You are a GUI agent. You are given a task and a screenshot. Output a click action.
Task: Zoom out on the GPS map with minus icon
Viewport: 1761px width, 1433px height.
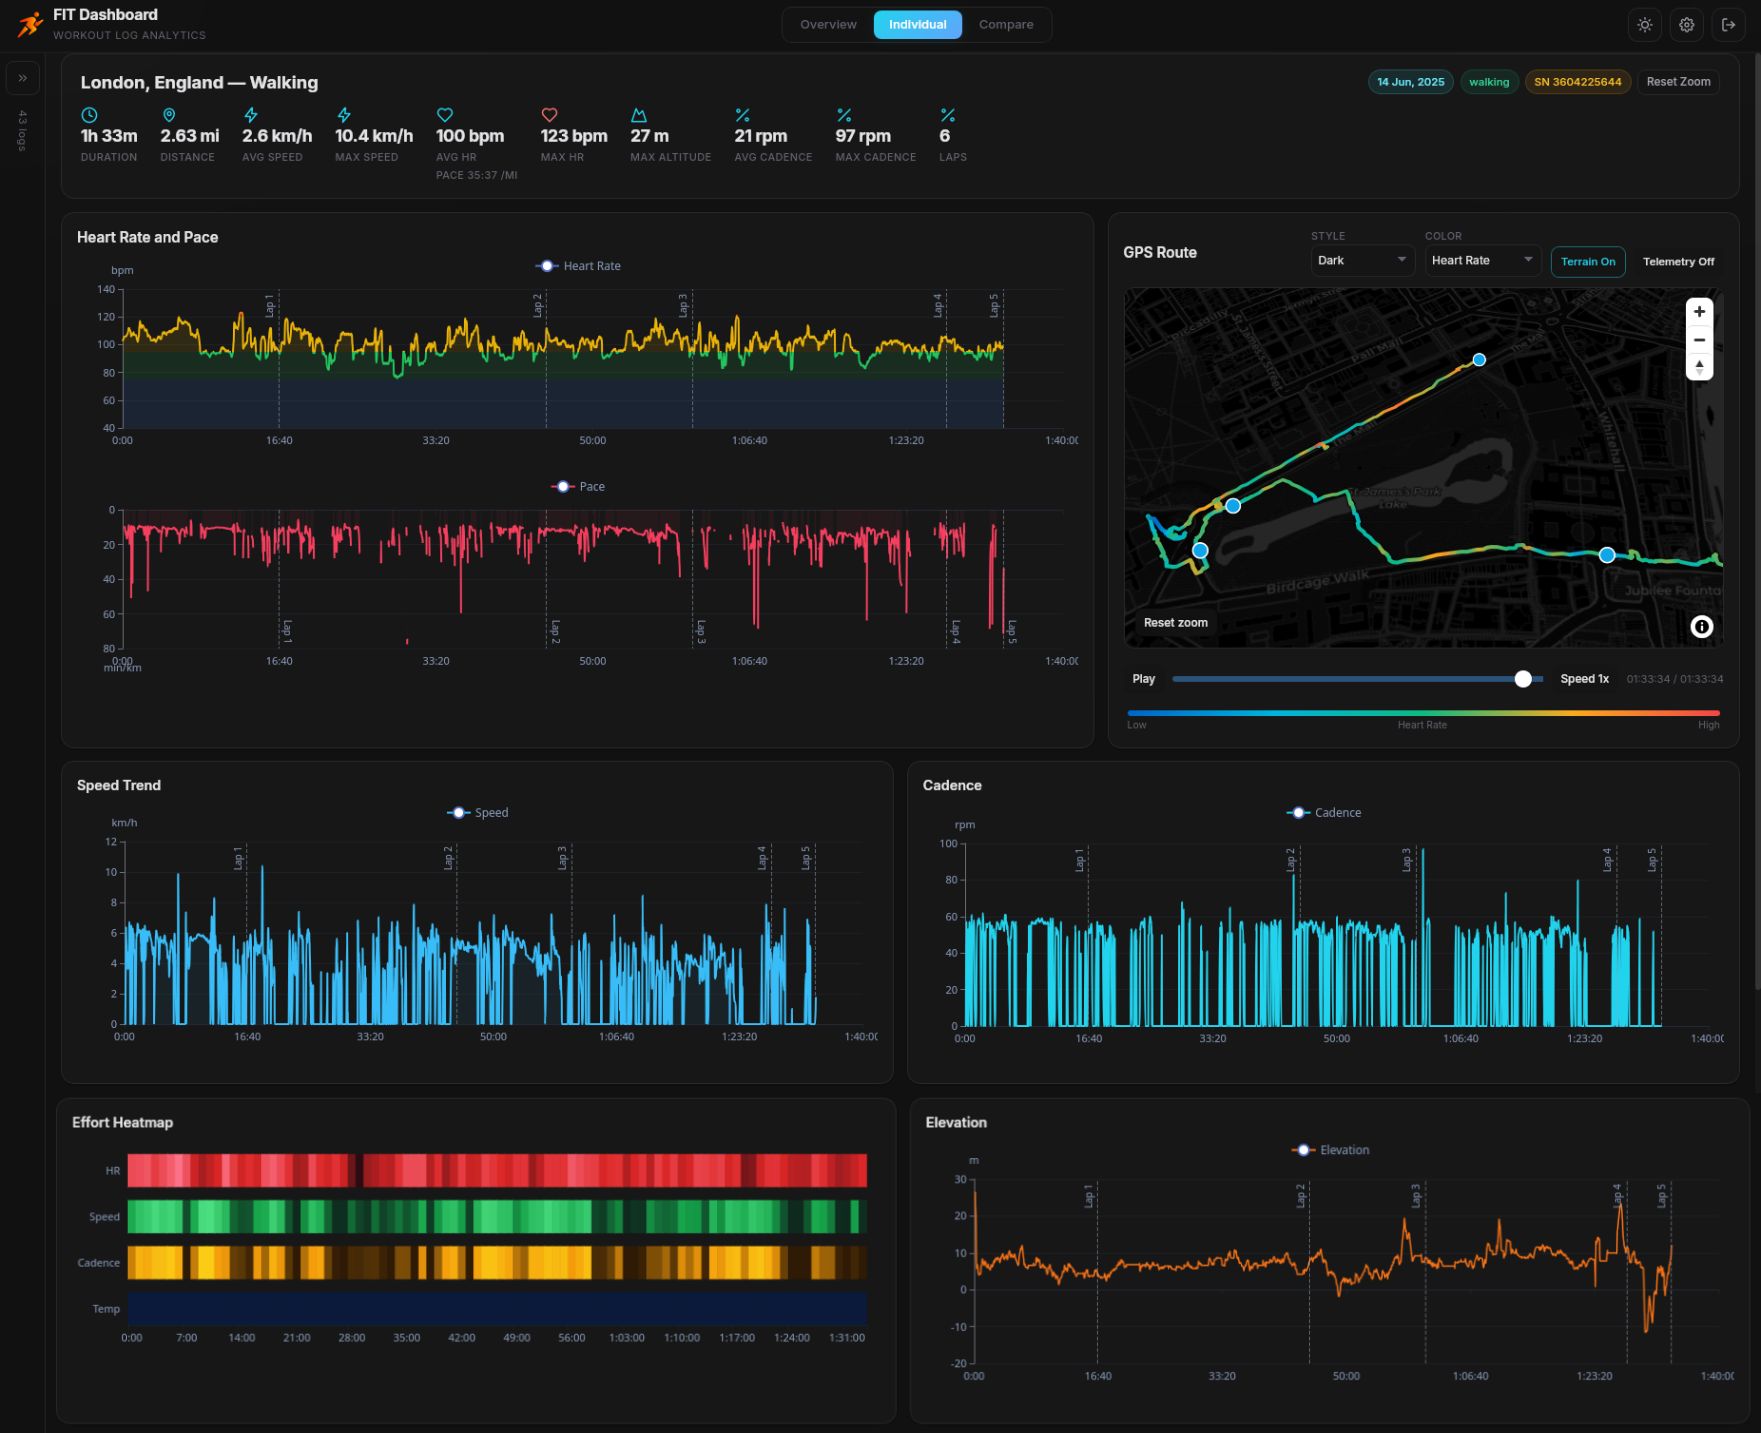click(x=1698, y=340)
